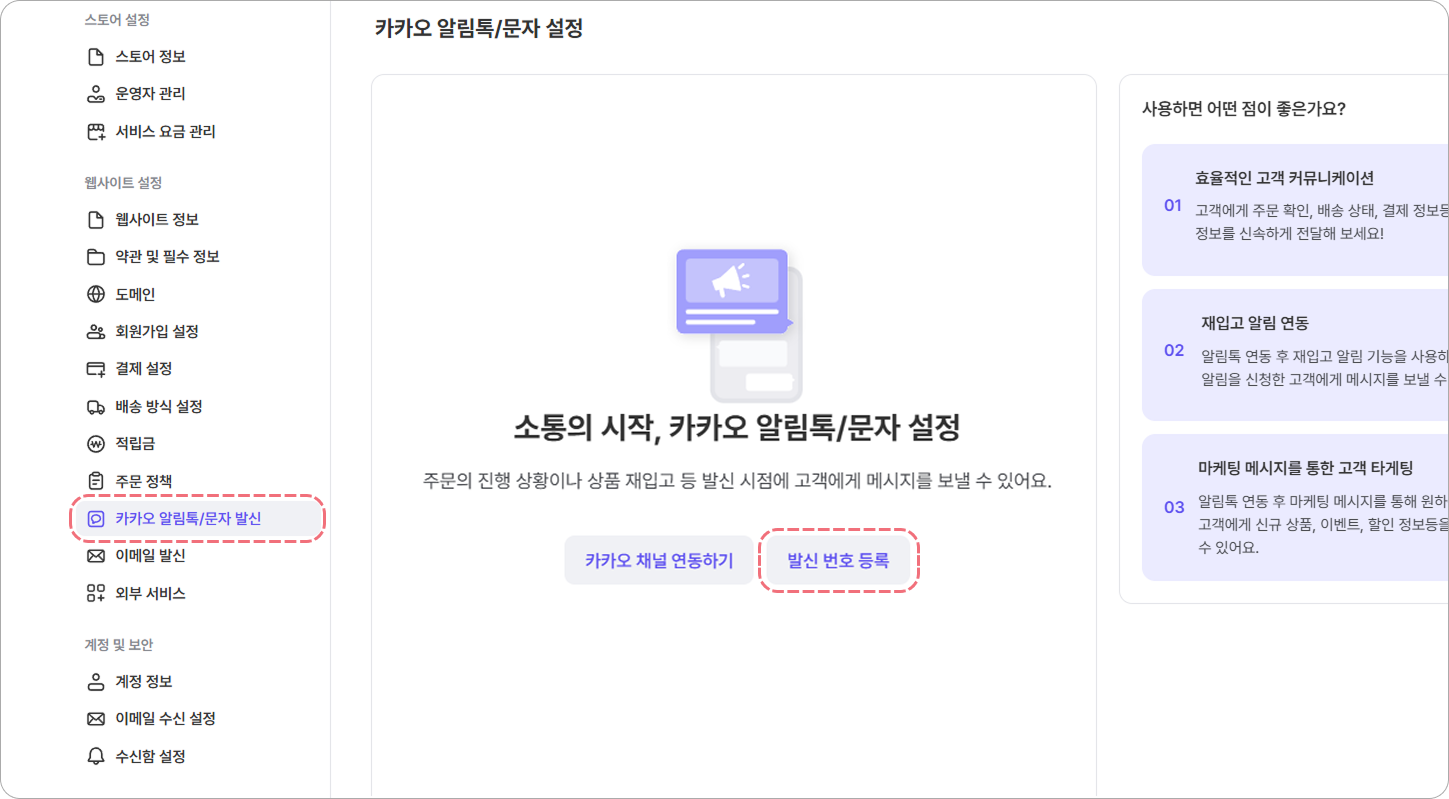Viewport: 1449px width, 799px height.
Task: Click the 수신함 설정 bell icon
Action: pyautogui.click(x=96, y=757)
